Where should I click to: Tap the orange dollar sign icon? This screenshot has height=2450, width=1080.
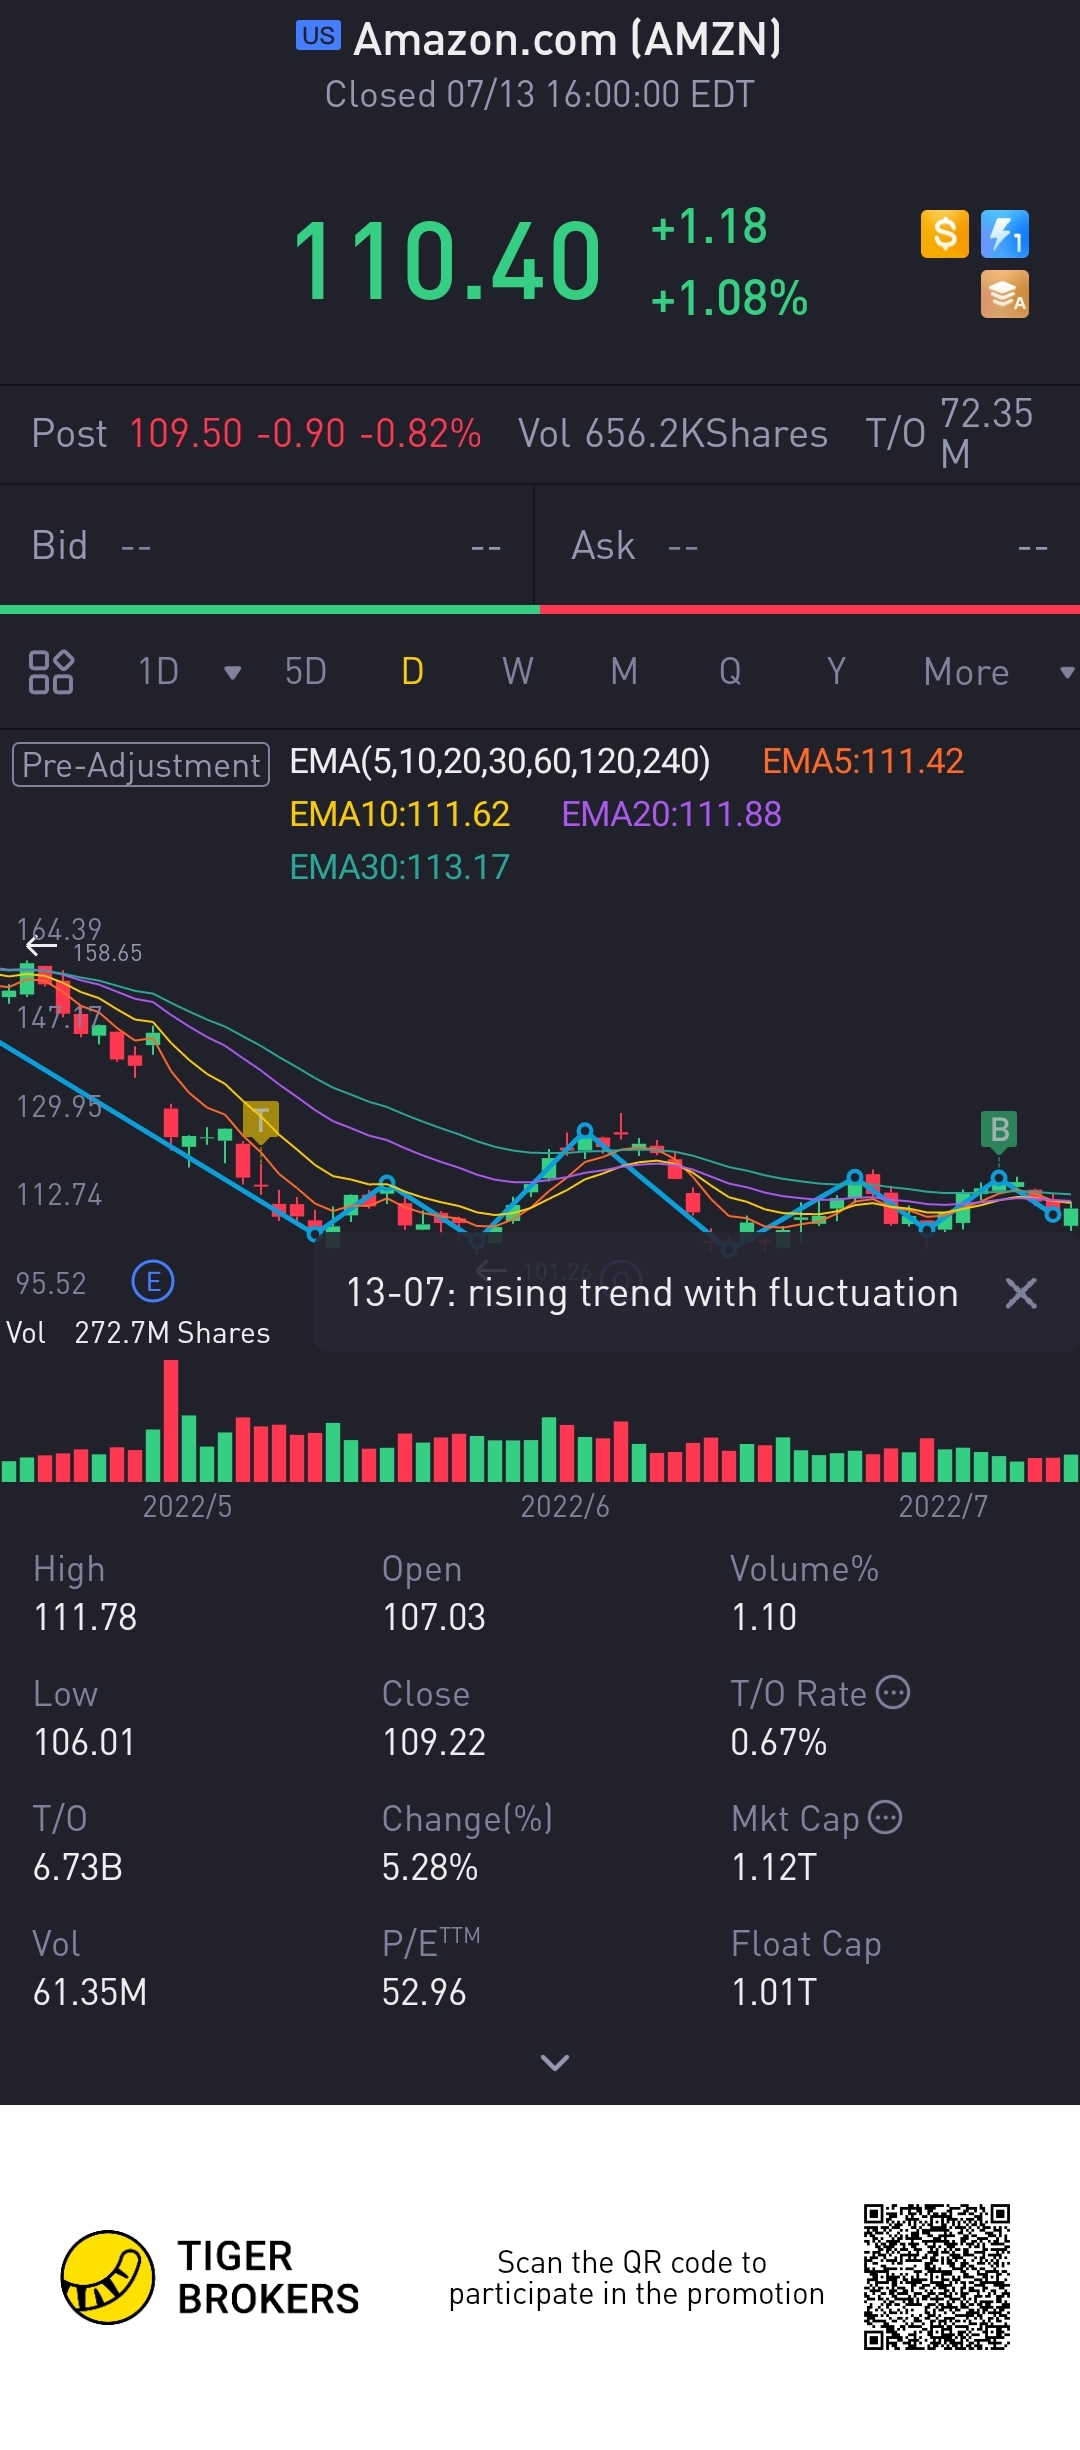click(944, 234)
